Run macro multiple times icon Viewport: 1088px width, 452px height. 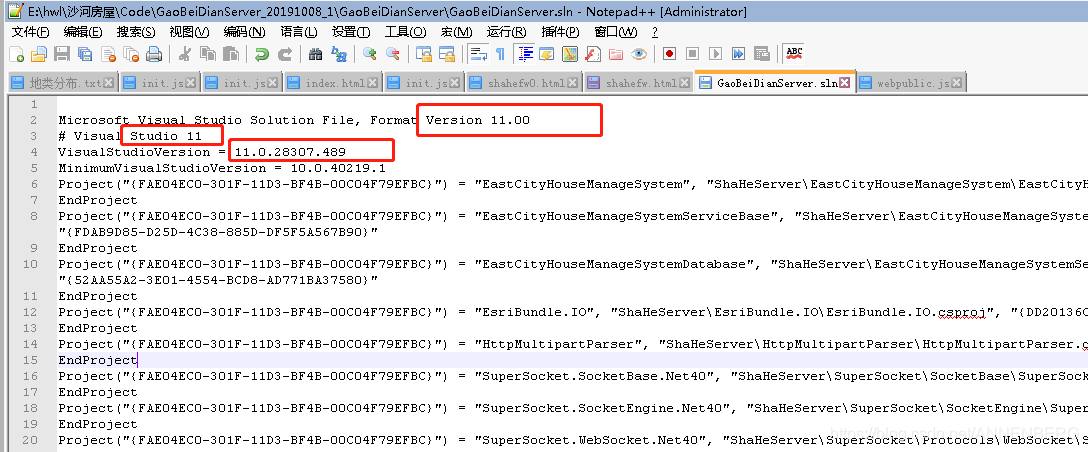click(738, 54)
